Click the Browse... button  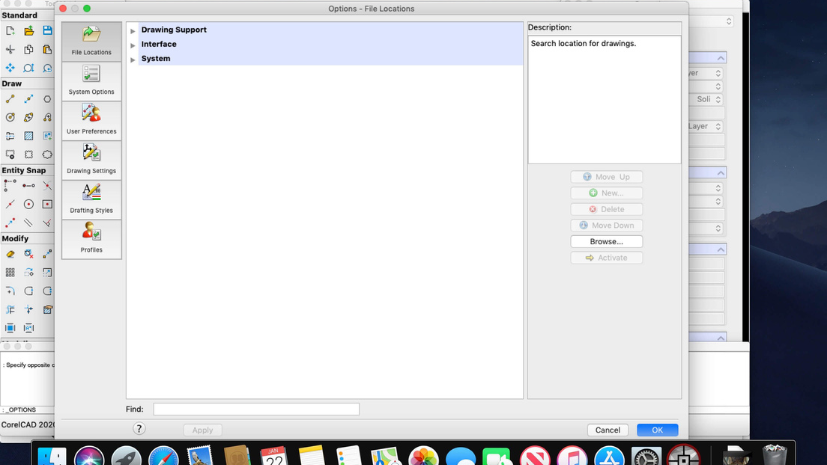(606, 242)
